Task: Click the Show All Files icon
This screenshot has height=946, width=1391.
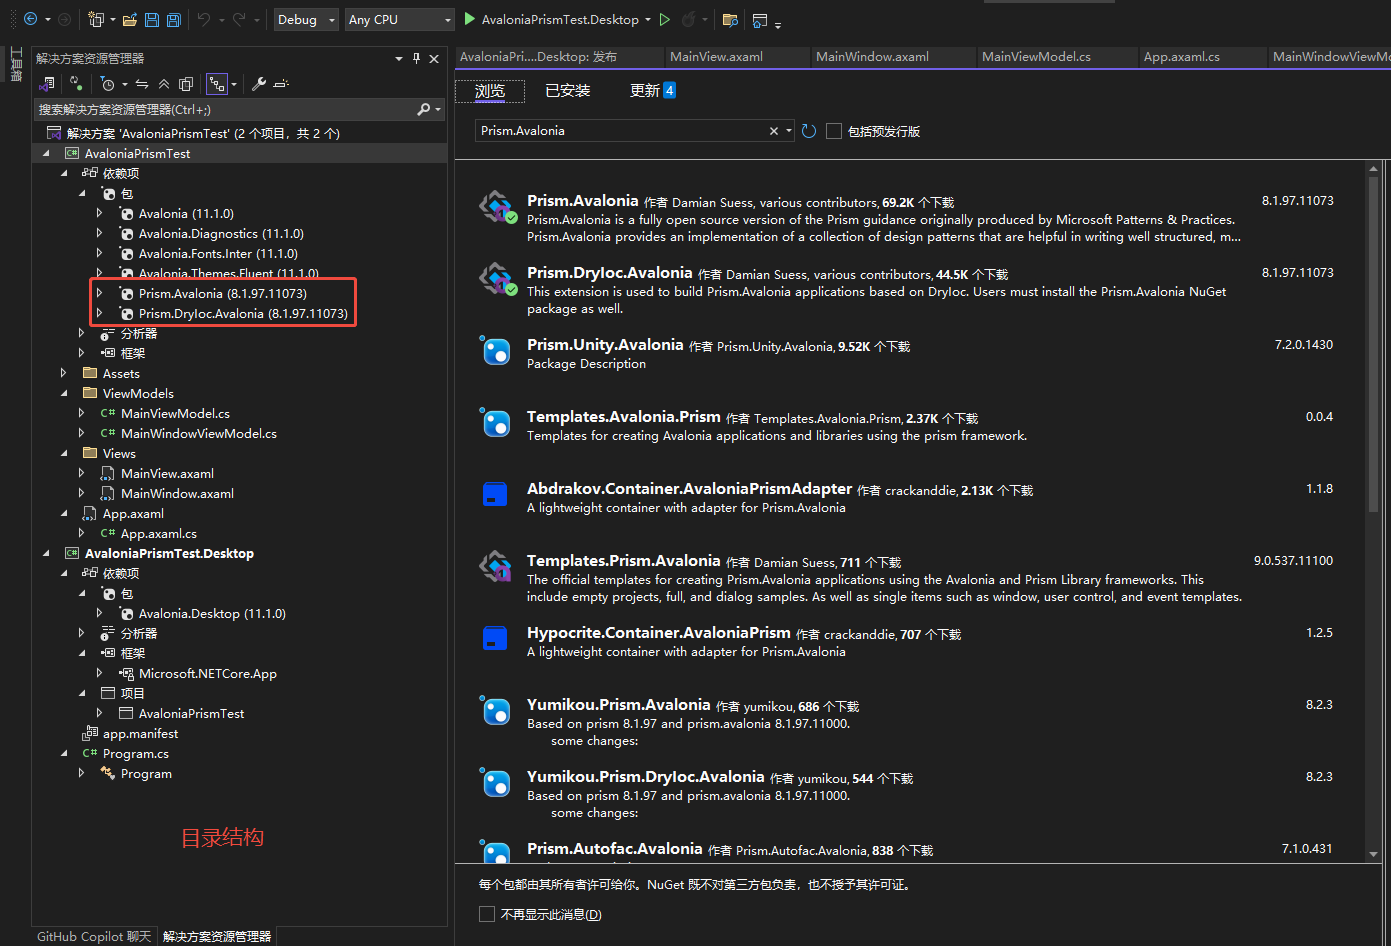Action: click(x=185, y=84)
